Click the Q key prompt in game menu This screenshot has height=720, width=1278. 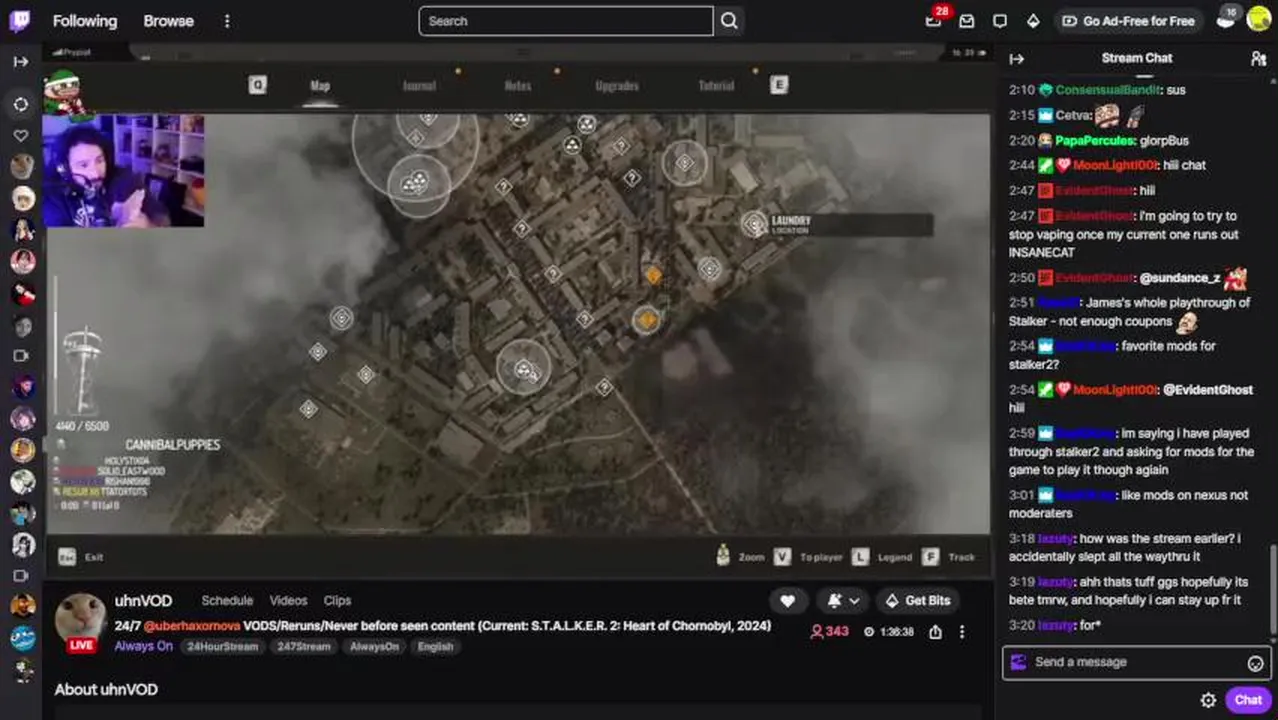tap(258, 86)
